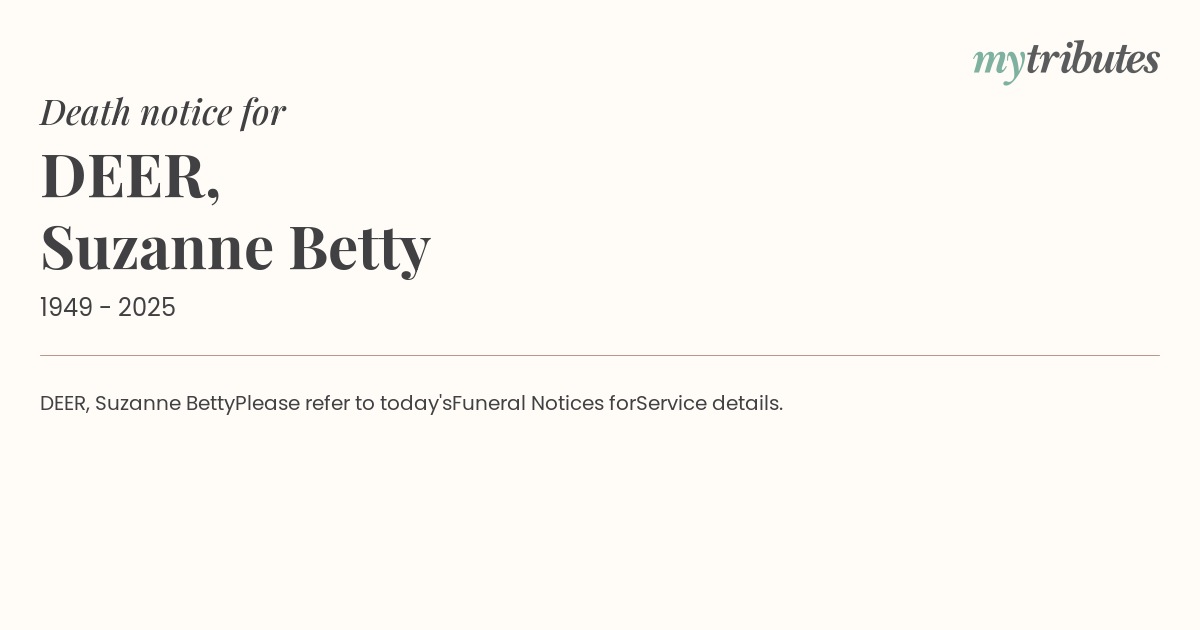Click the "Service details." phrase
Image resolution: width=1200 pixels, height=630 pixels.
pos(710,404)
